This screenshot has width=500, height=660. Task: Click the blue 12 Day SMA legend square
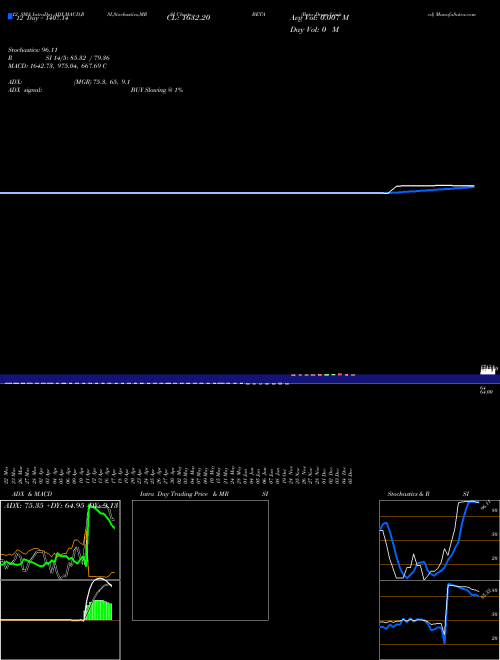pyautogui.click(x=10, y=16)
